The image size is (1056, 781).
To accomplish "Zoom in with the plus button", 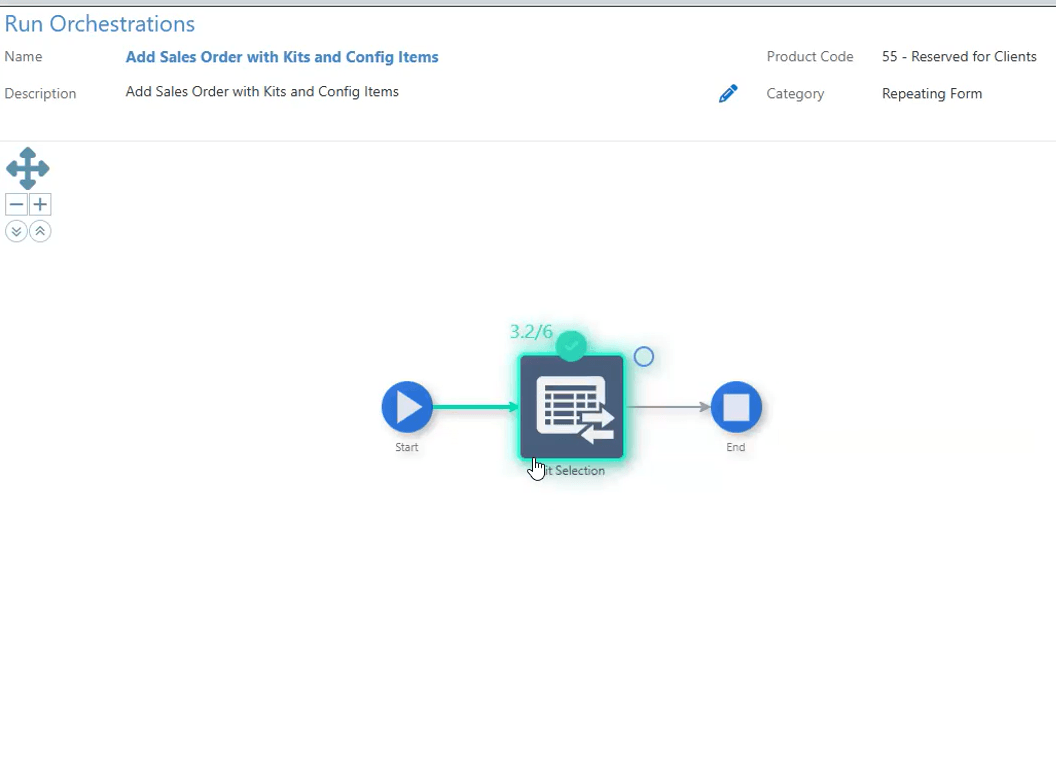I will (40, 204).
